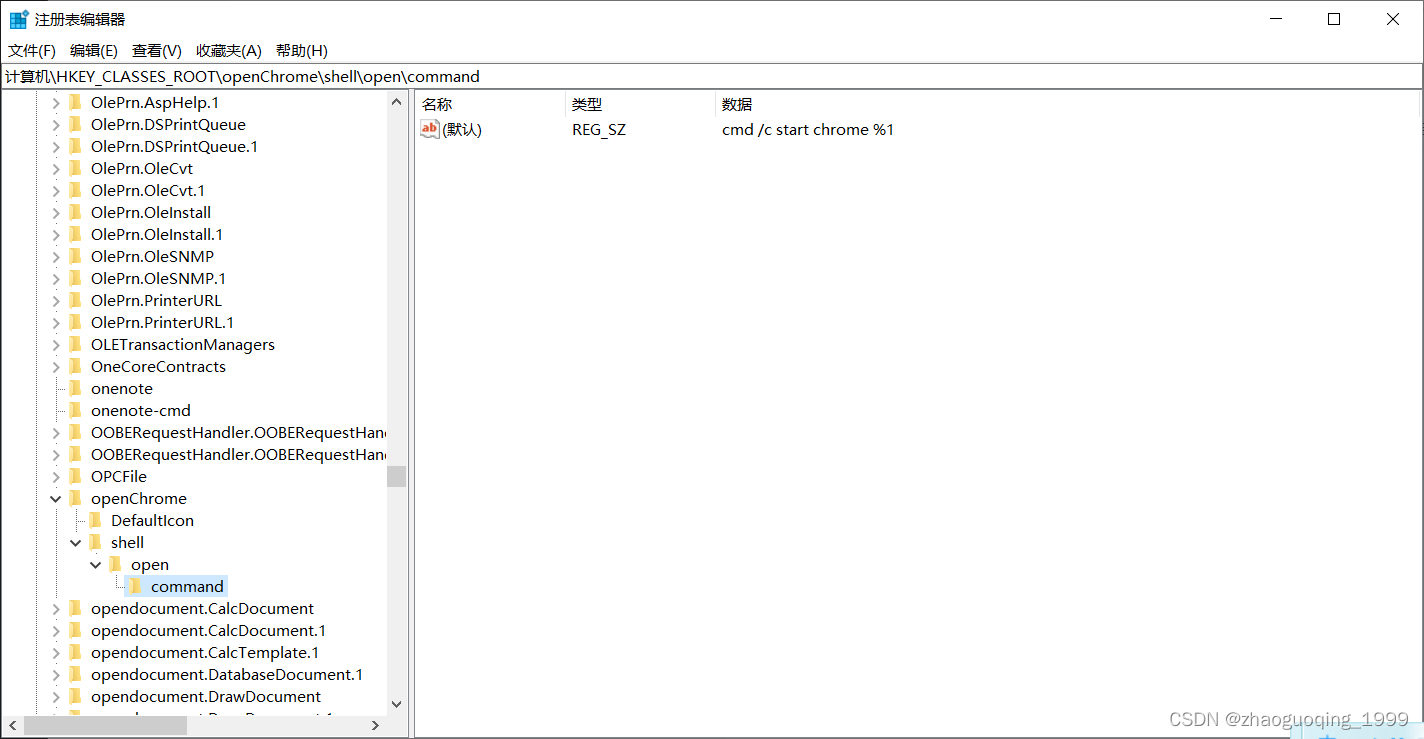
Task: Collapse the shell key
Action: (x=76, y=542)
